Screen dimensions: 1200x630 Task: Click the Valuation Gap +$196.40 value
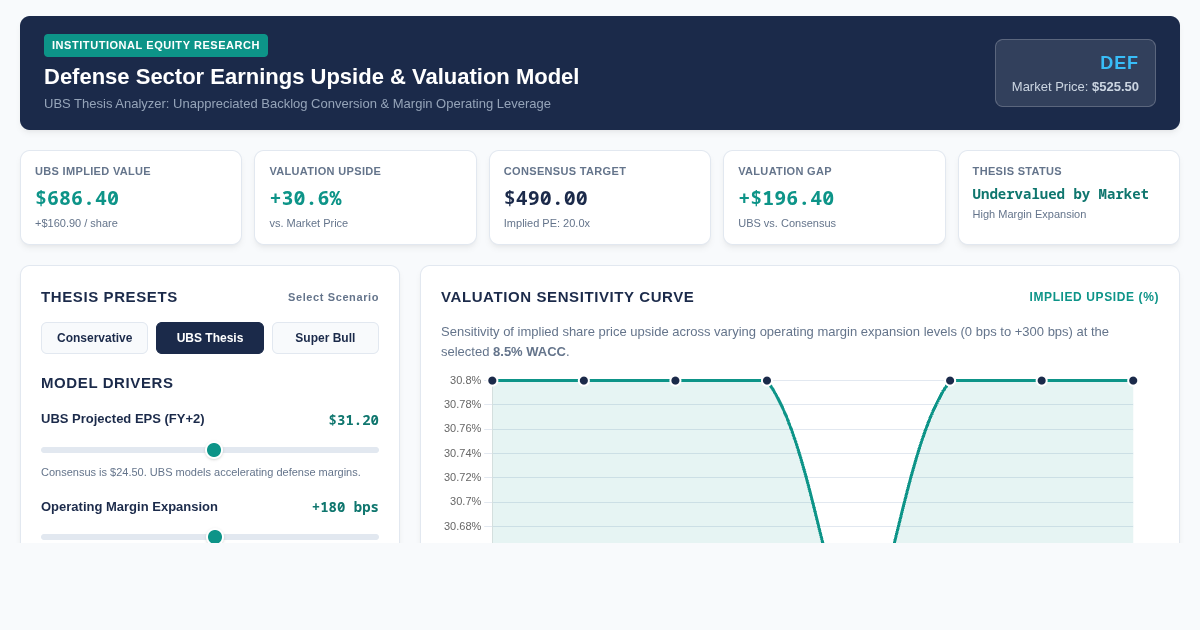point(786,198)
